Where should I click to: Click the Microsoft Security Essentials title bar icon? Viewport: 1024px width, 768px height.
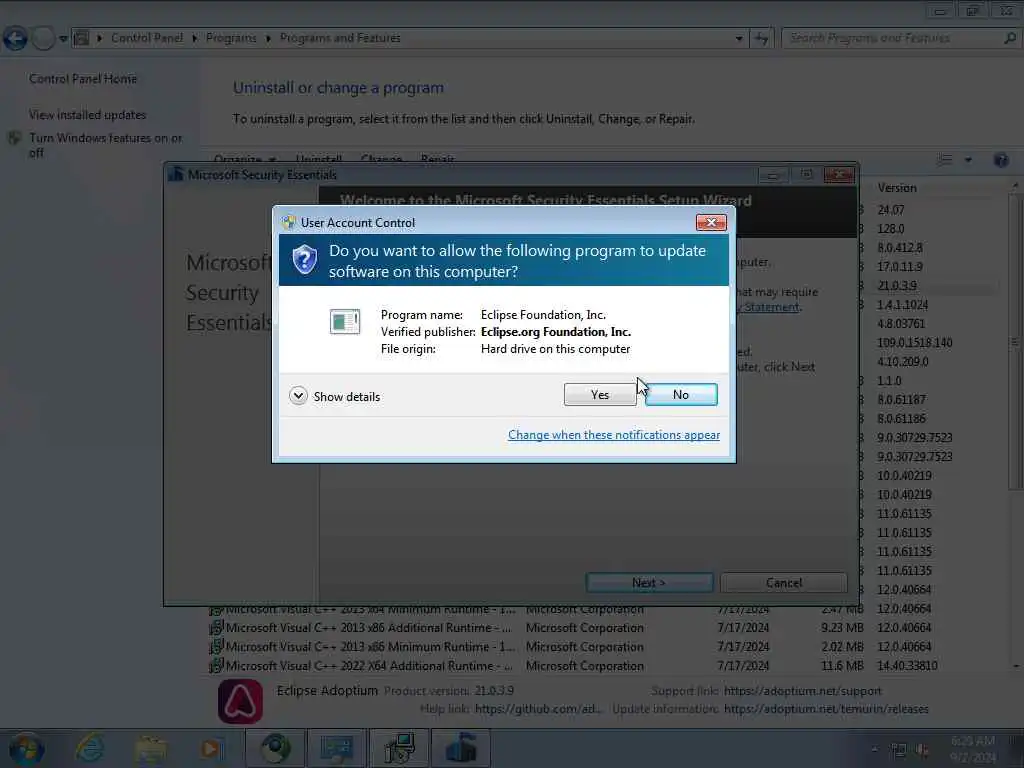(176, 174)
